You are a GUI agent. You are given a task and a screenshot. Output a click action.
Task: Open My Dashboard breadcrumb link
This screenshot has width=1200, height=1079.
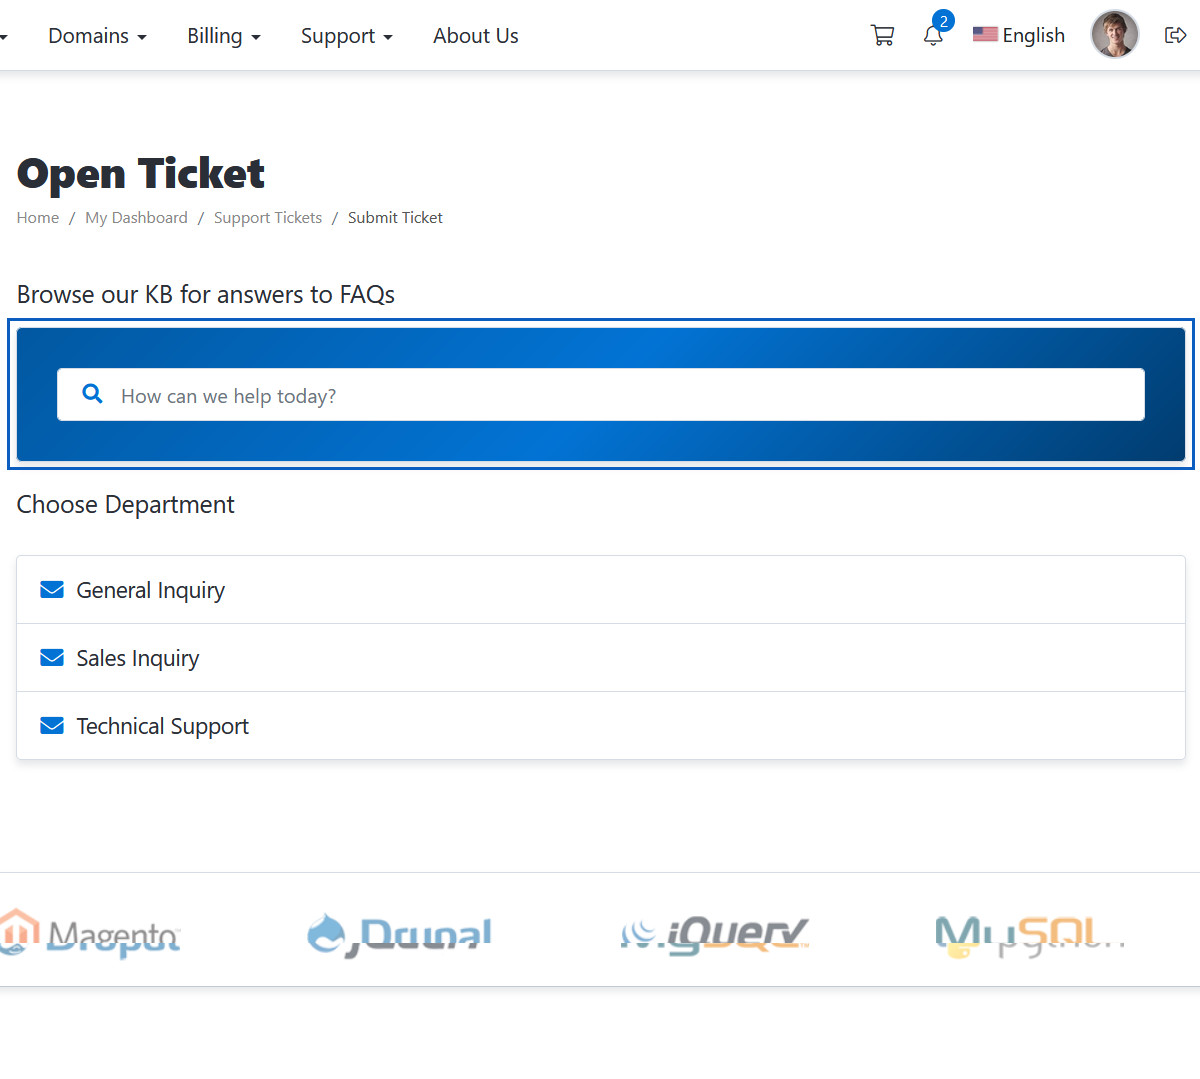tap(136, 218)
